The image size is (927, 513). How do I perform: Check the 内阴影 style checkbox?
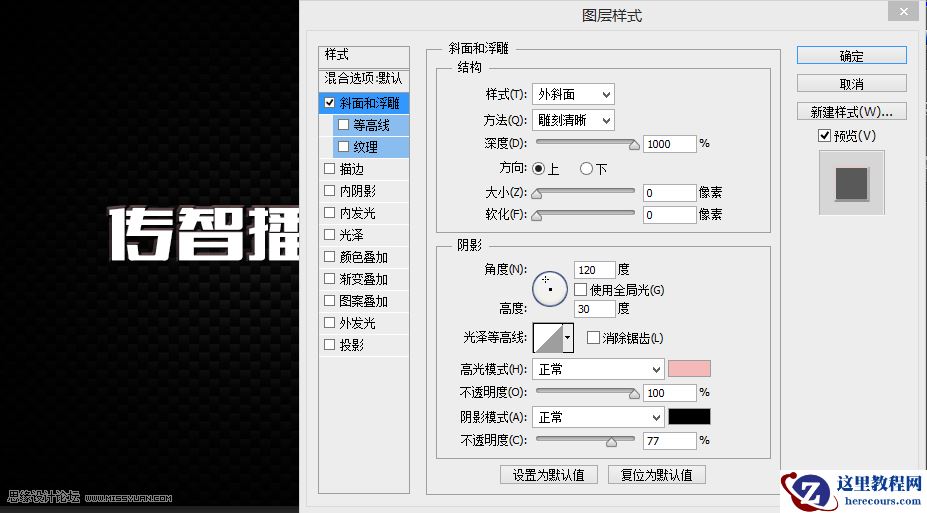coord(329,191)
